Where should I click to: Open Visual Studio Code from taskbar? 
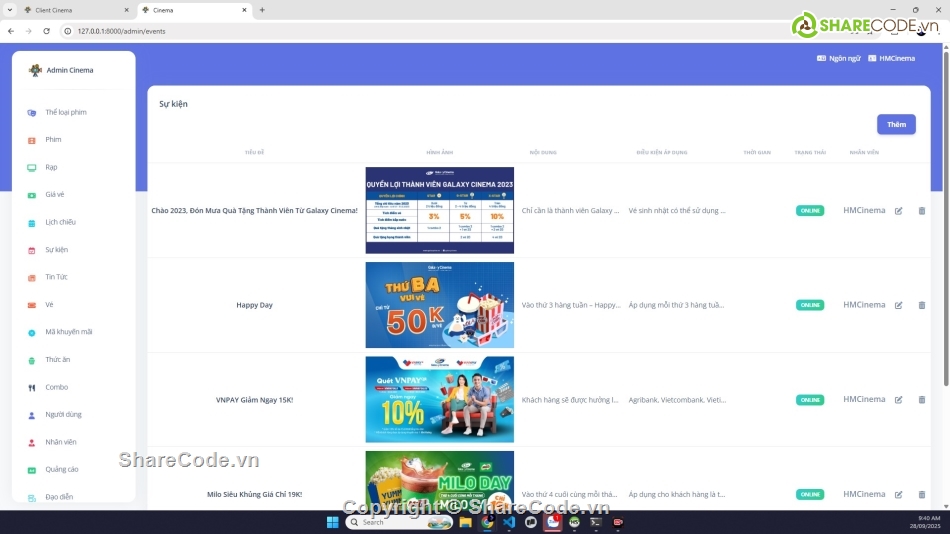(509, 522)
